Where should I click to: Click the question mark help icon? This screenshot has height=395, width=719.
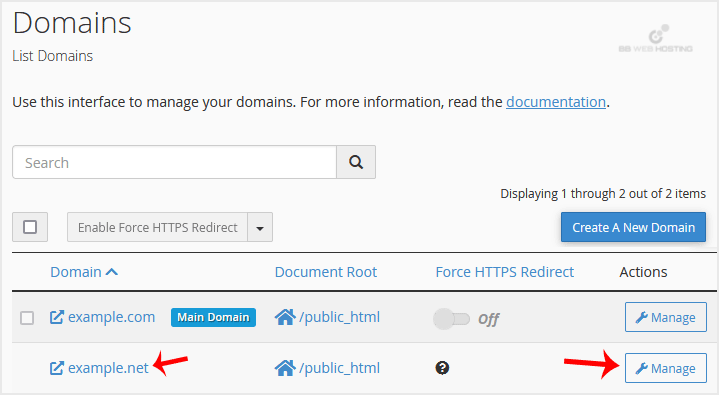pos(442,368)
